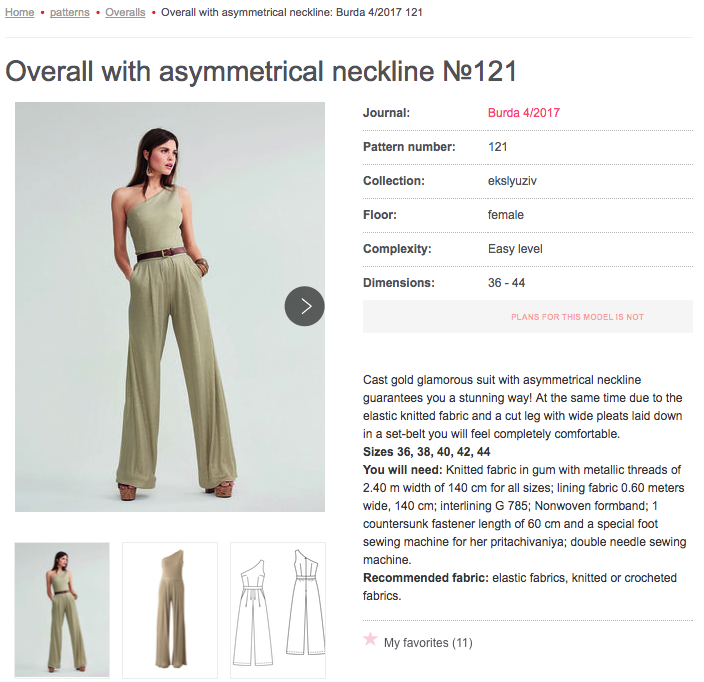Click the pattern number value 121

click(x=497, y=147)
